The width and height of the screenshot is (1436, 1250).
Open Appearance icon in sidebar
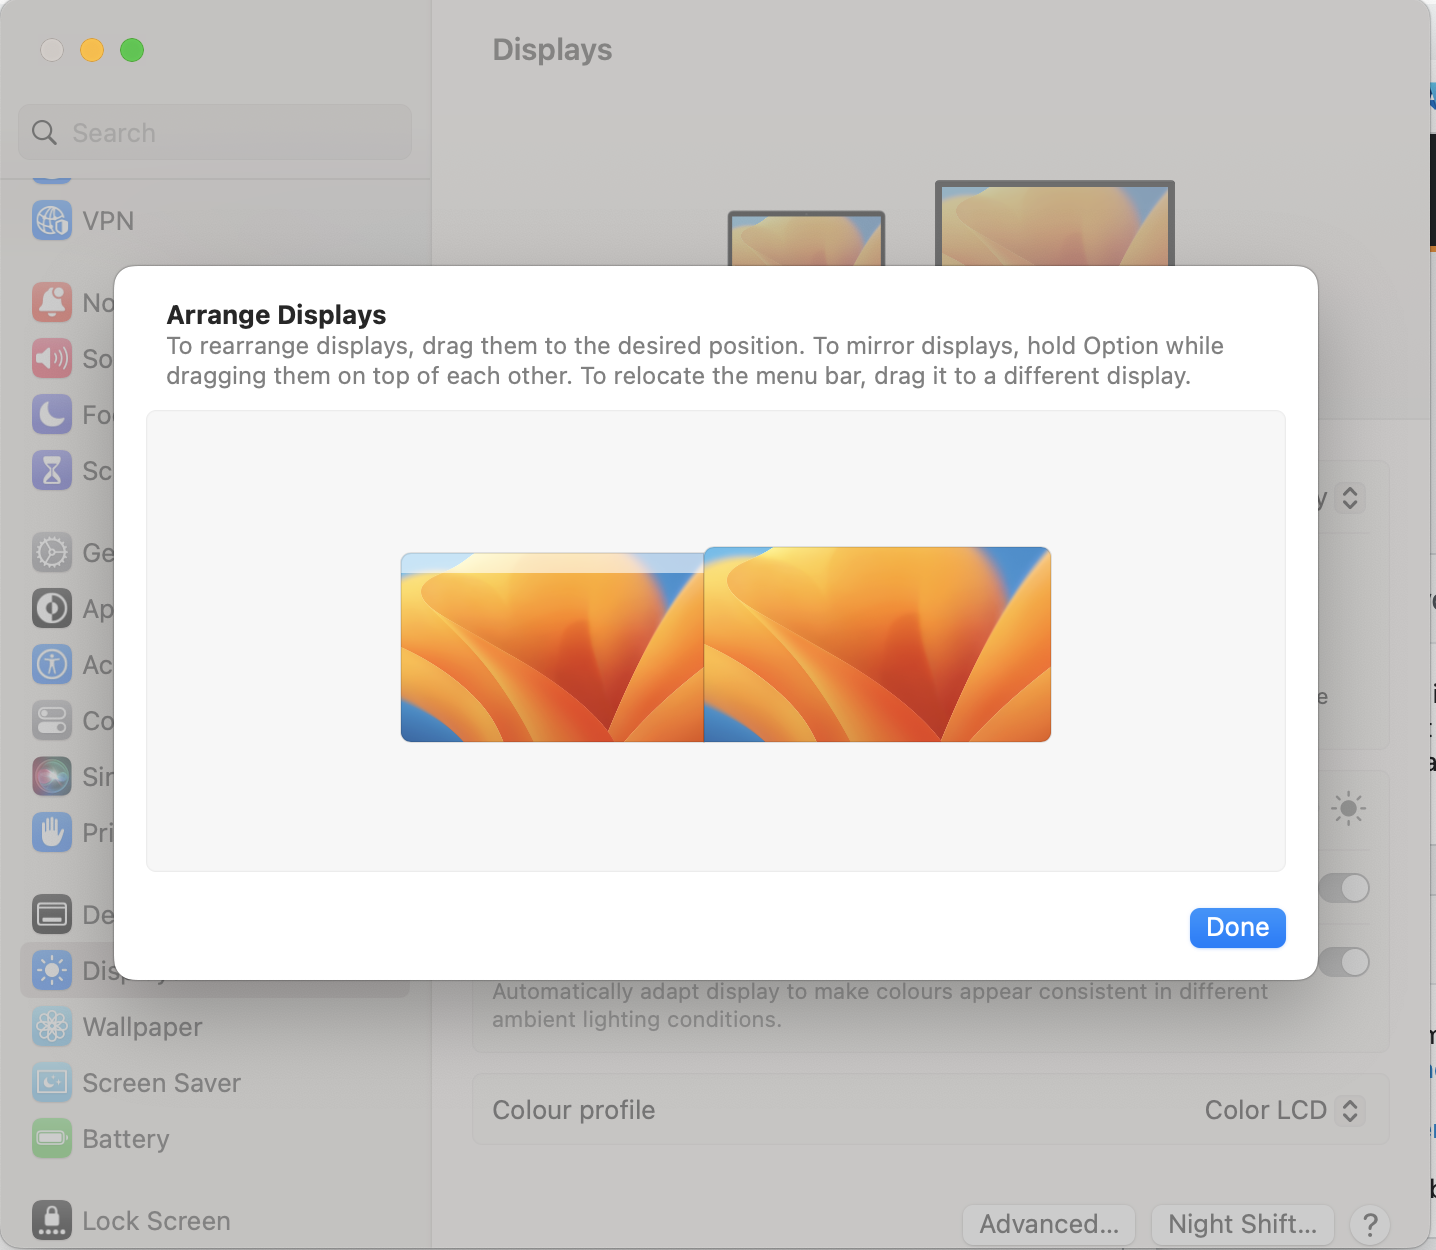click(x=52, y=608)
